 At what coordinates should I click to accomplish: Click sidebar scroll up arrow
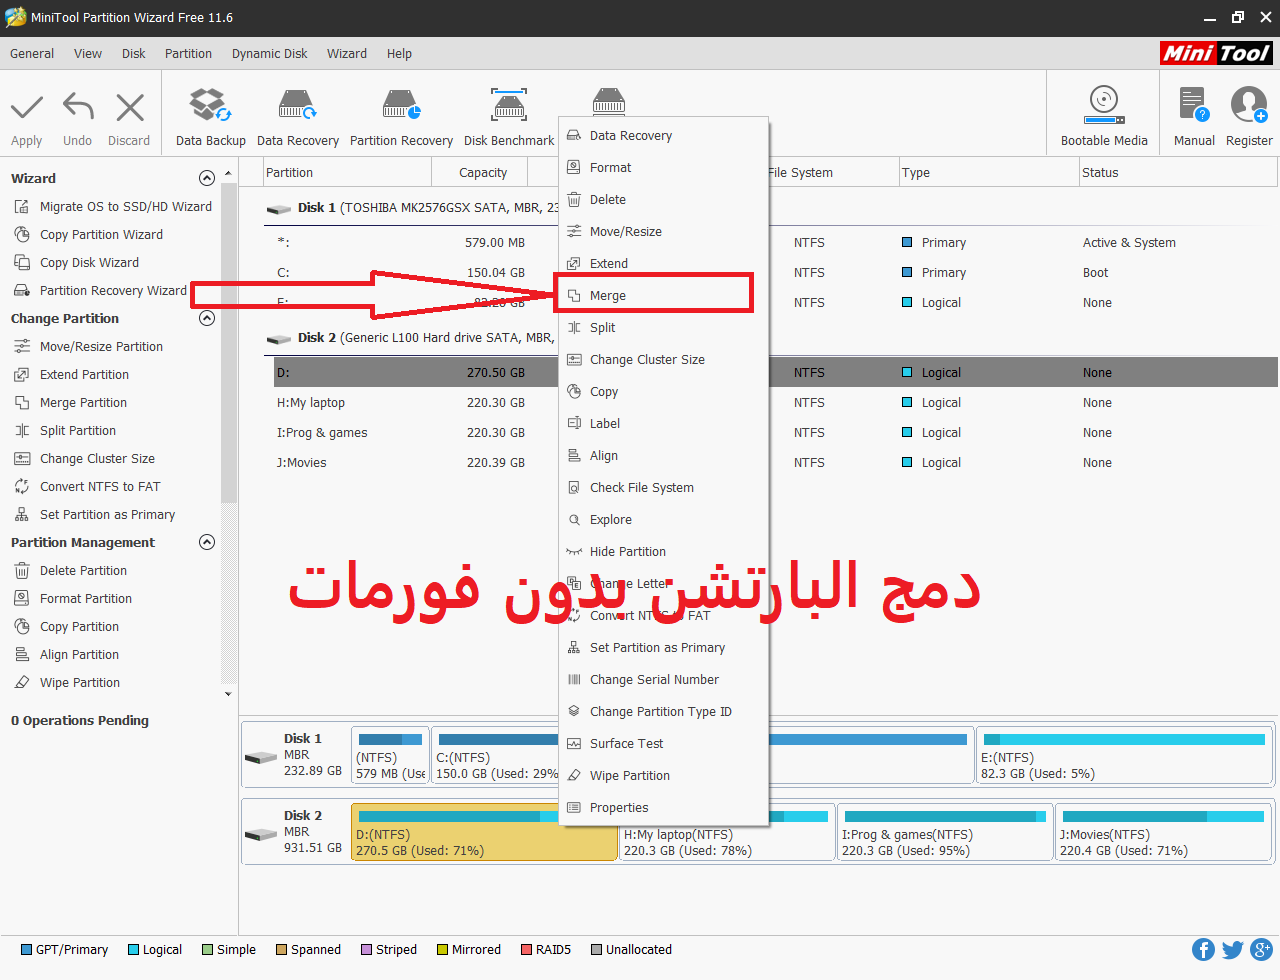click(x=228, y=174)
